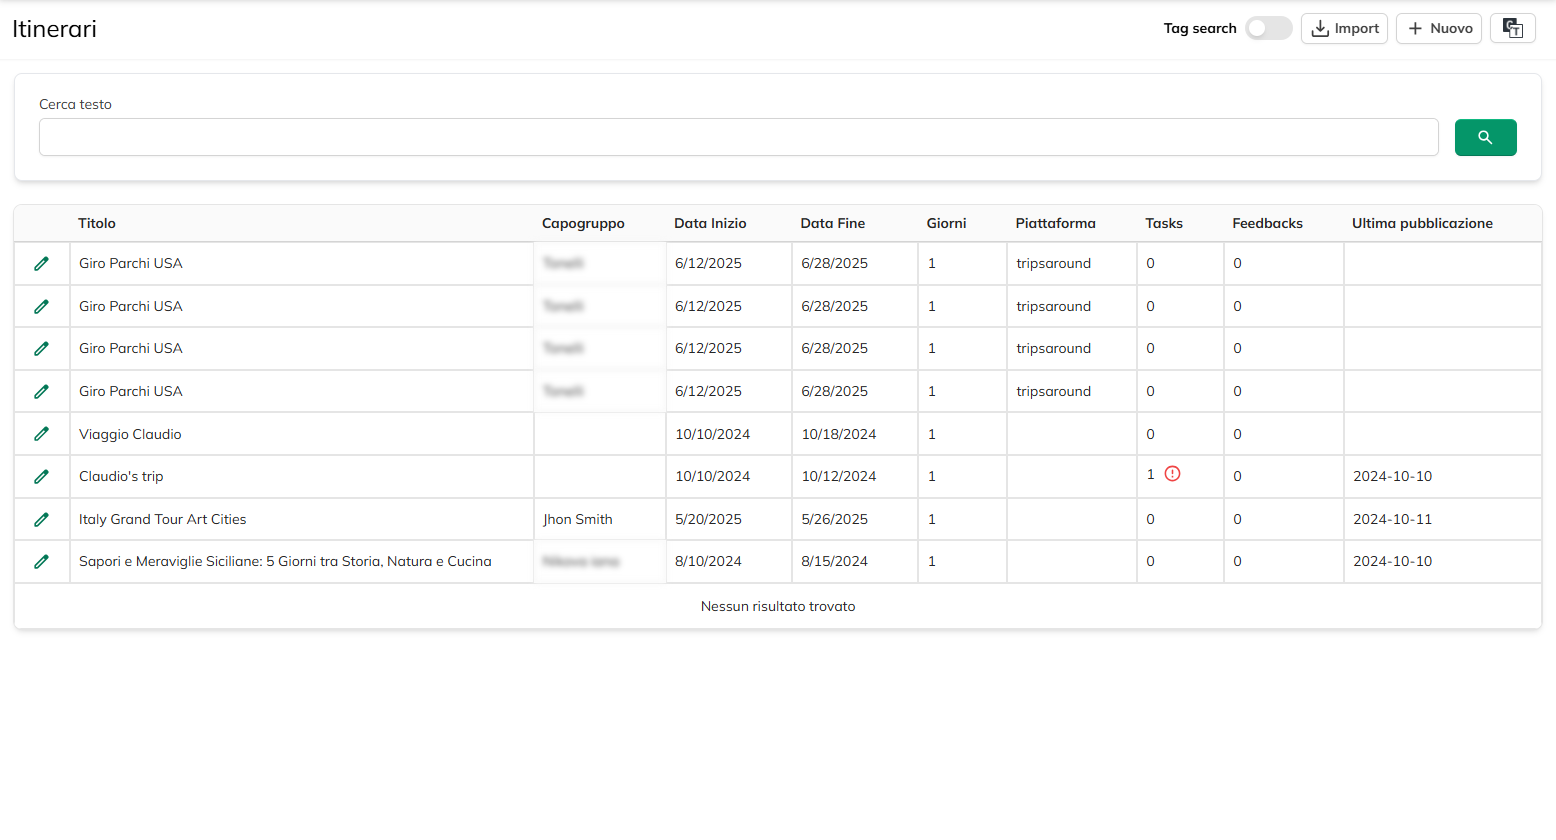The image size is (1556, 840).
Task: Click the Ultima pubblicazione column header
Action: coord(1422,224)
